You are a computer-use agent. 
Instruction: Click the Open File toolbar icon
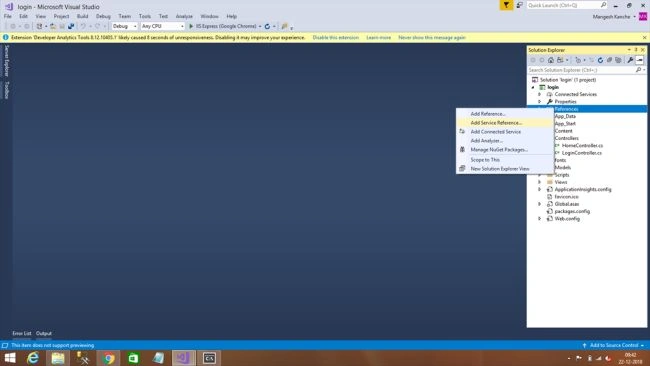[x=53, y=26]
